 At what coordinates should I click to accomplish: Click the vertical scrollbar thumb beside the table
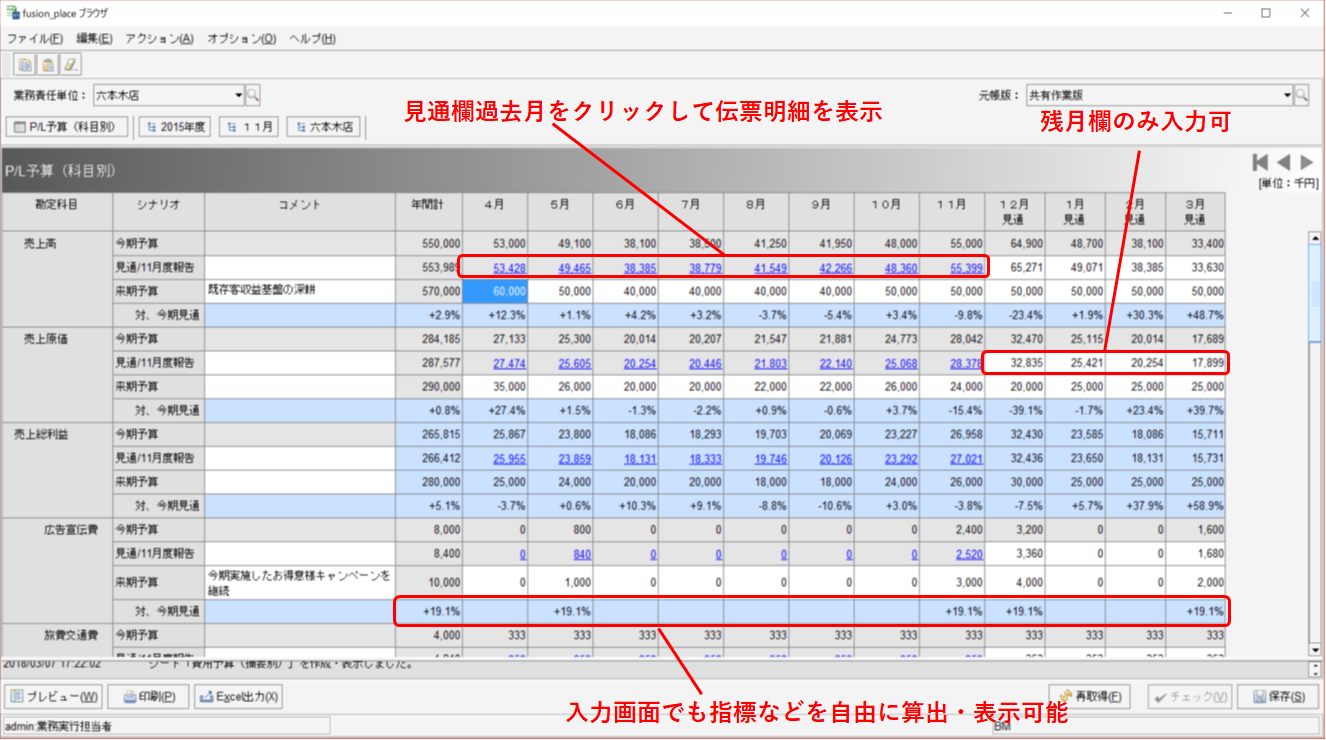(x=1316, y=295)
